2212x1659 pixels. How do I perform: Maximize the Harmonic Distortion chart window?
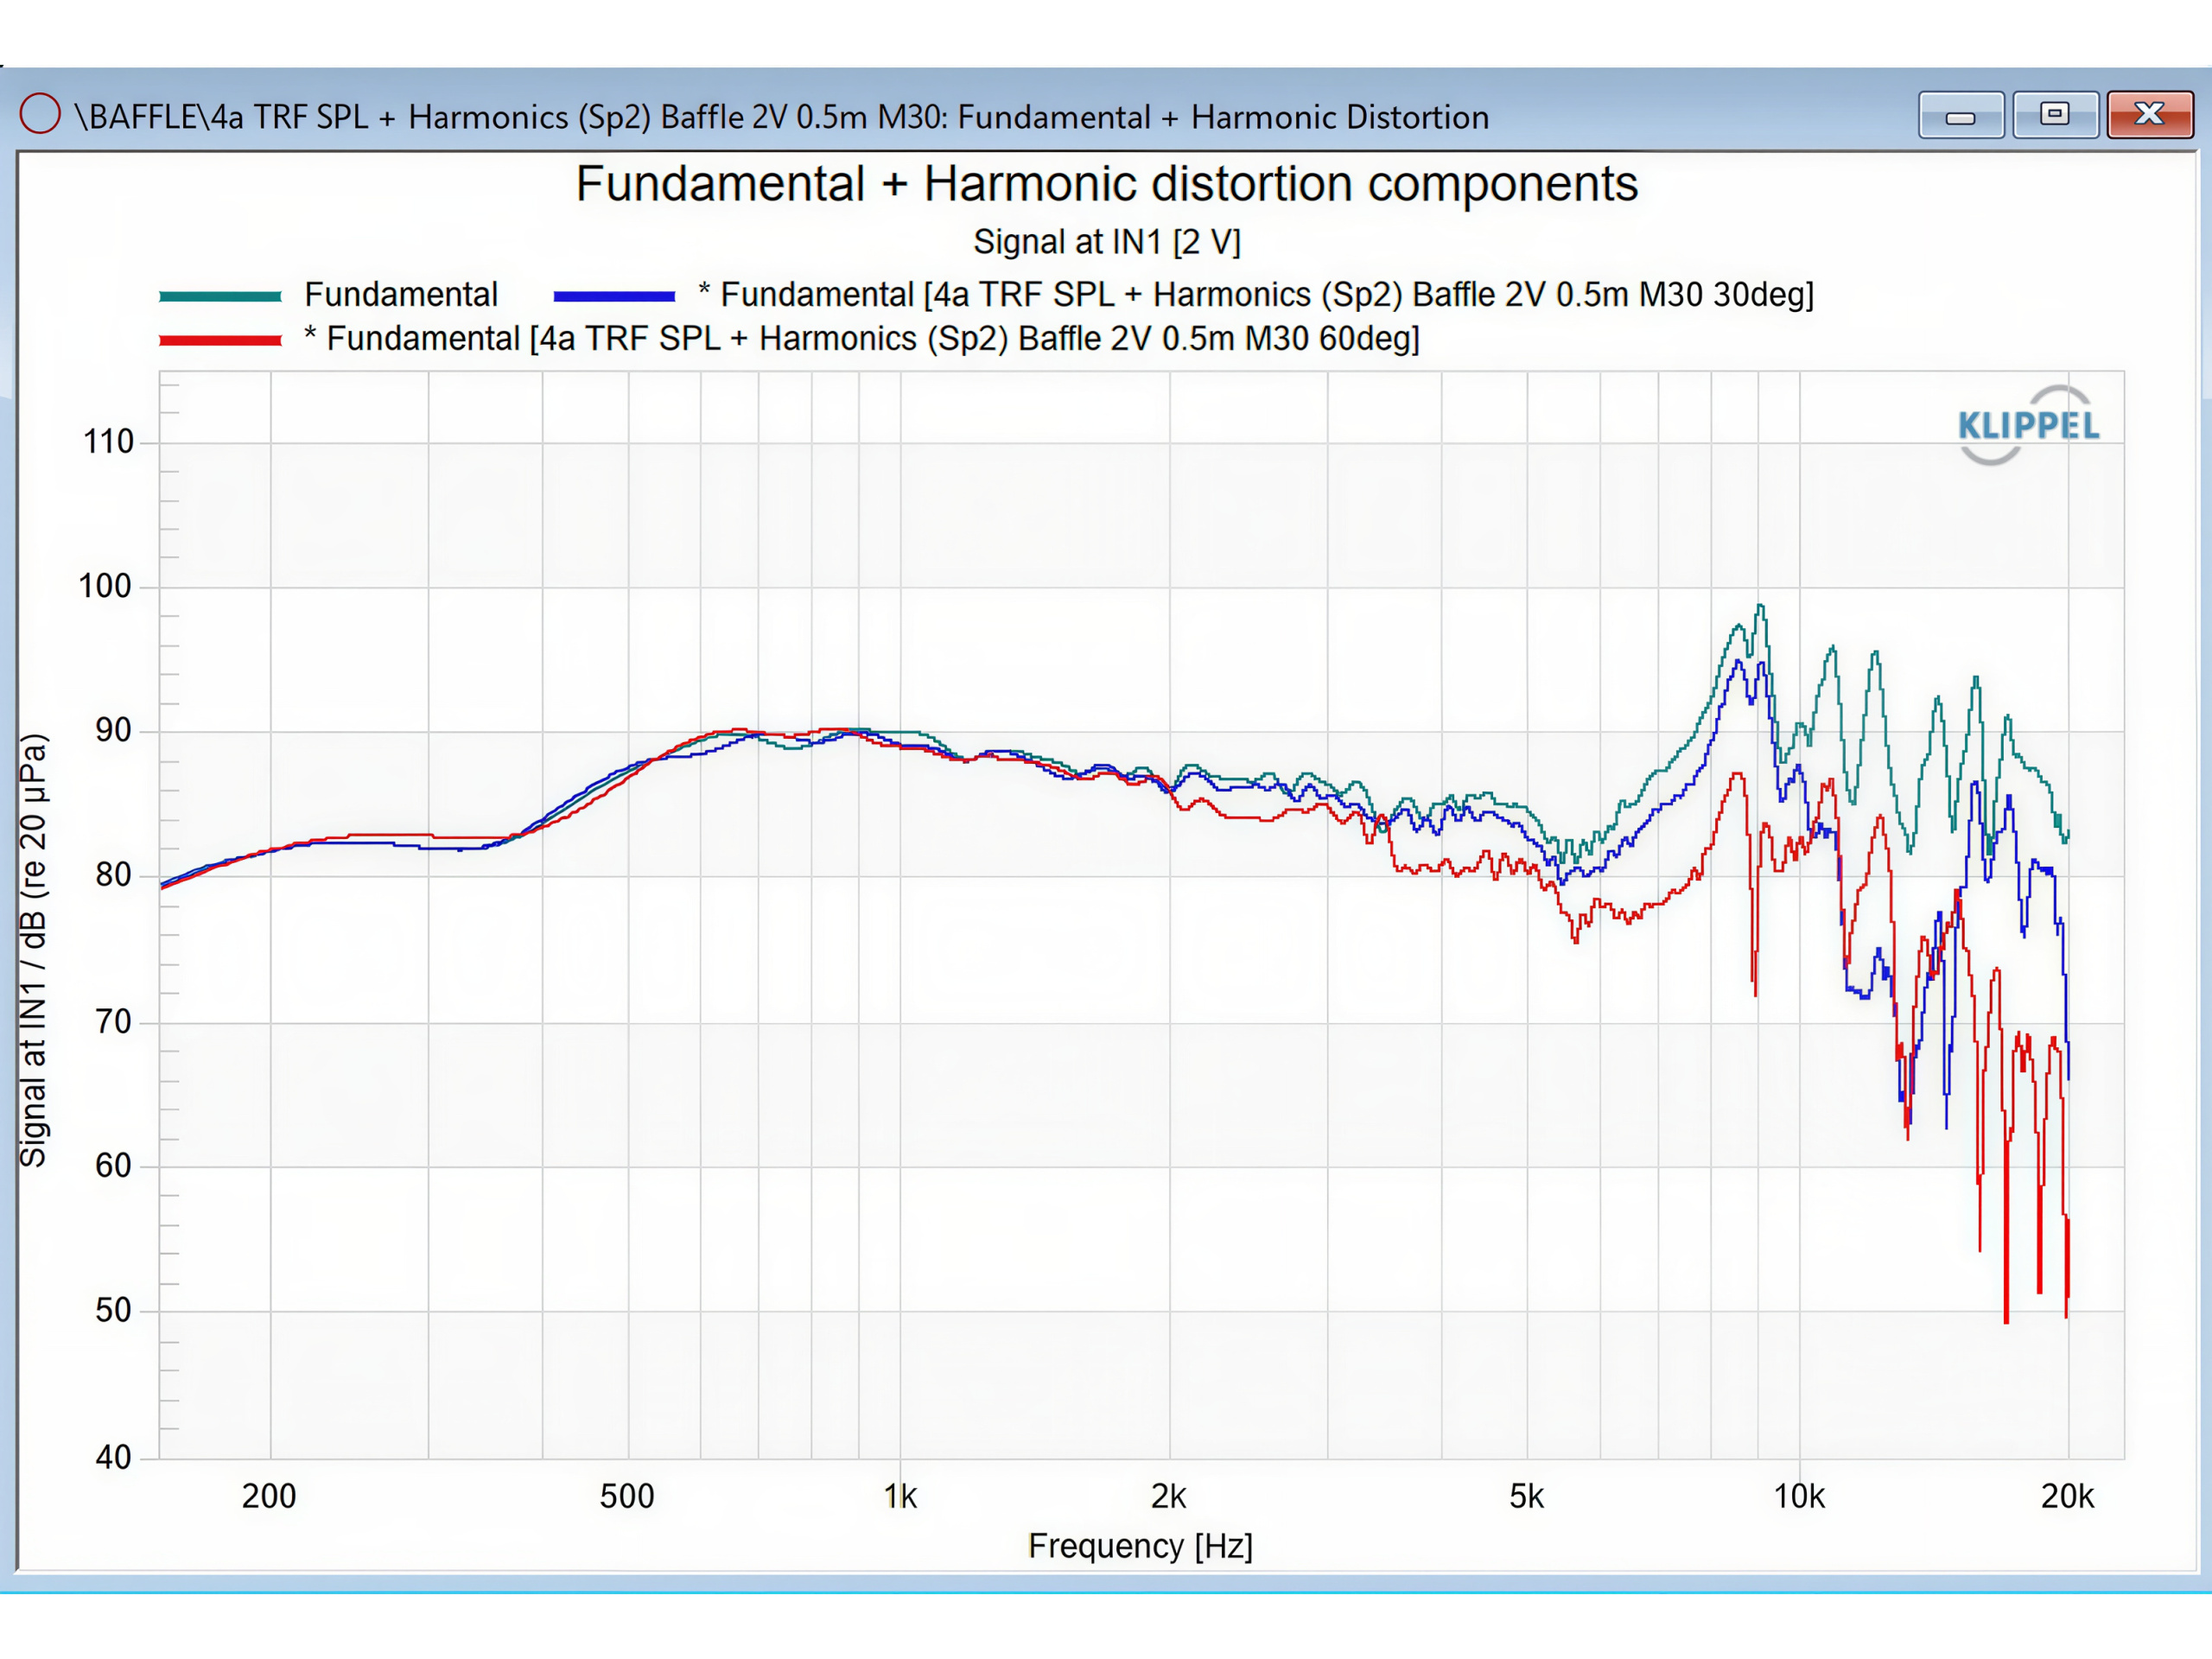tap(2054, 115)
